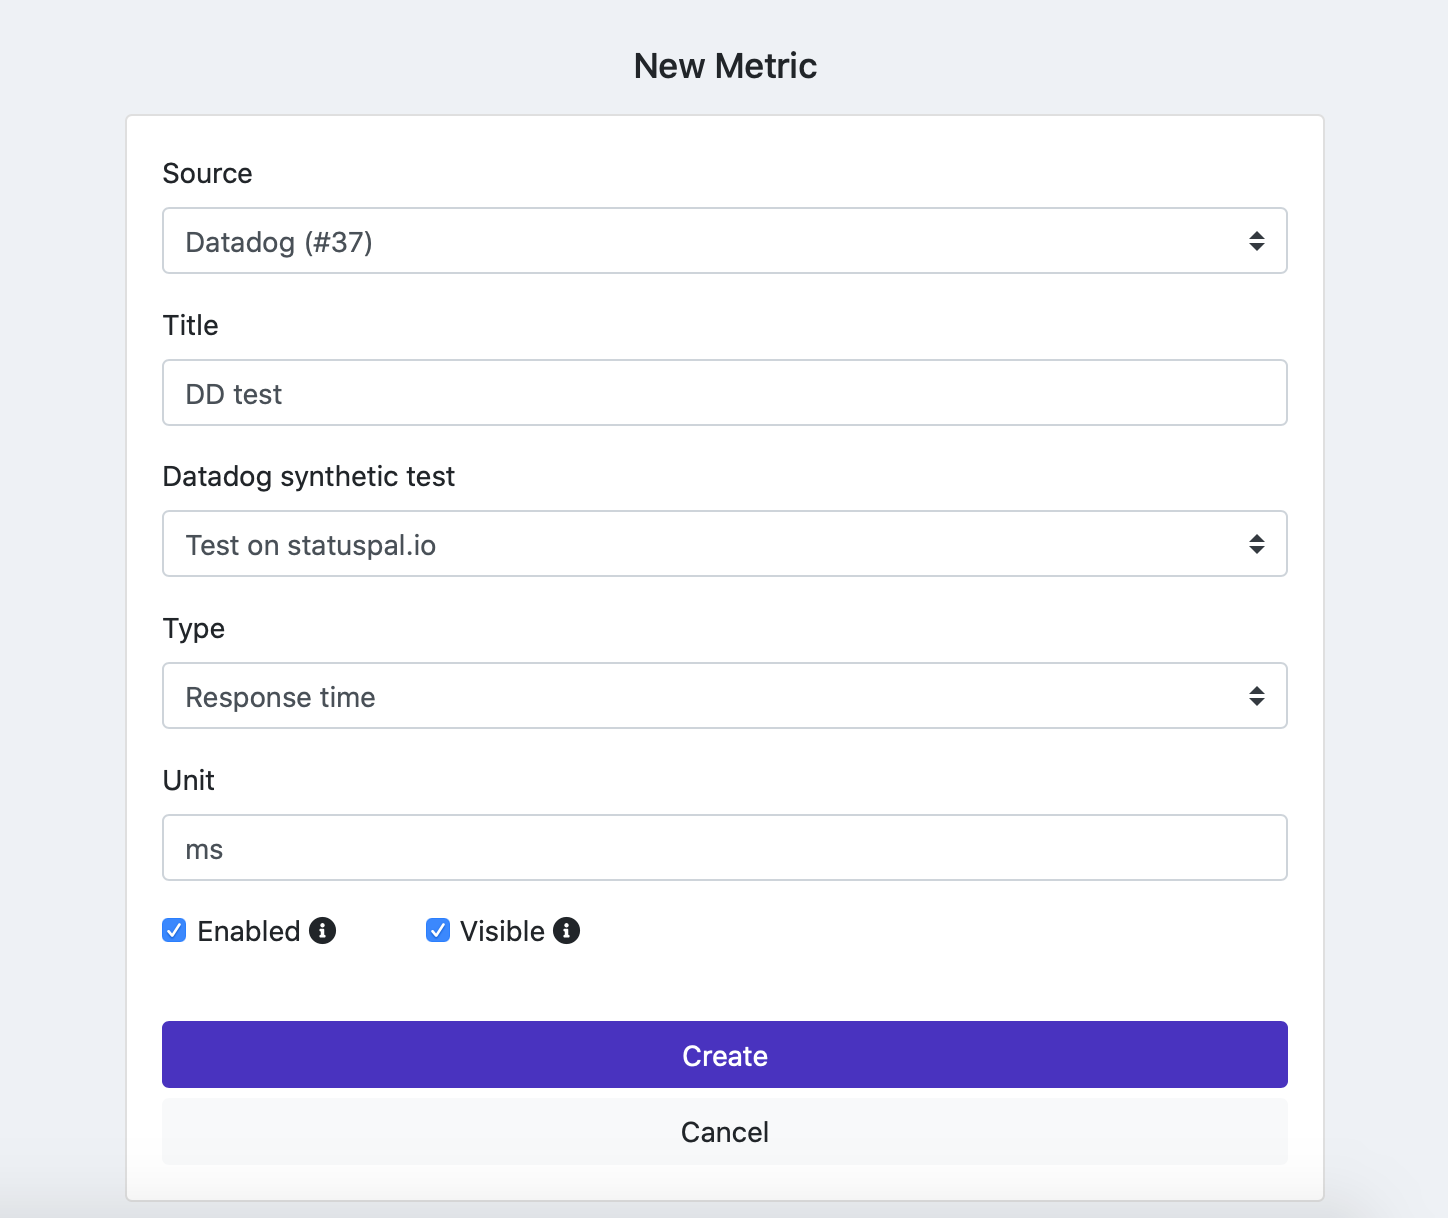Image resolution: width=1448 pixels, height=1218 pixels.
Task: Focus the Title field containing "DD test"
Action: tap(724, 393)
